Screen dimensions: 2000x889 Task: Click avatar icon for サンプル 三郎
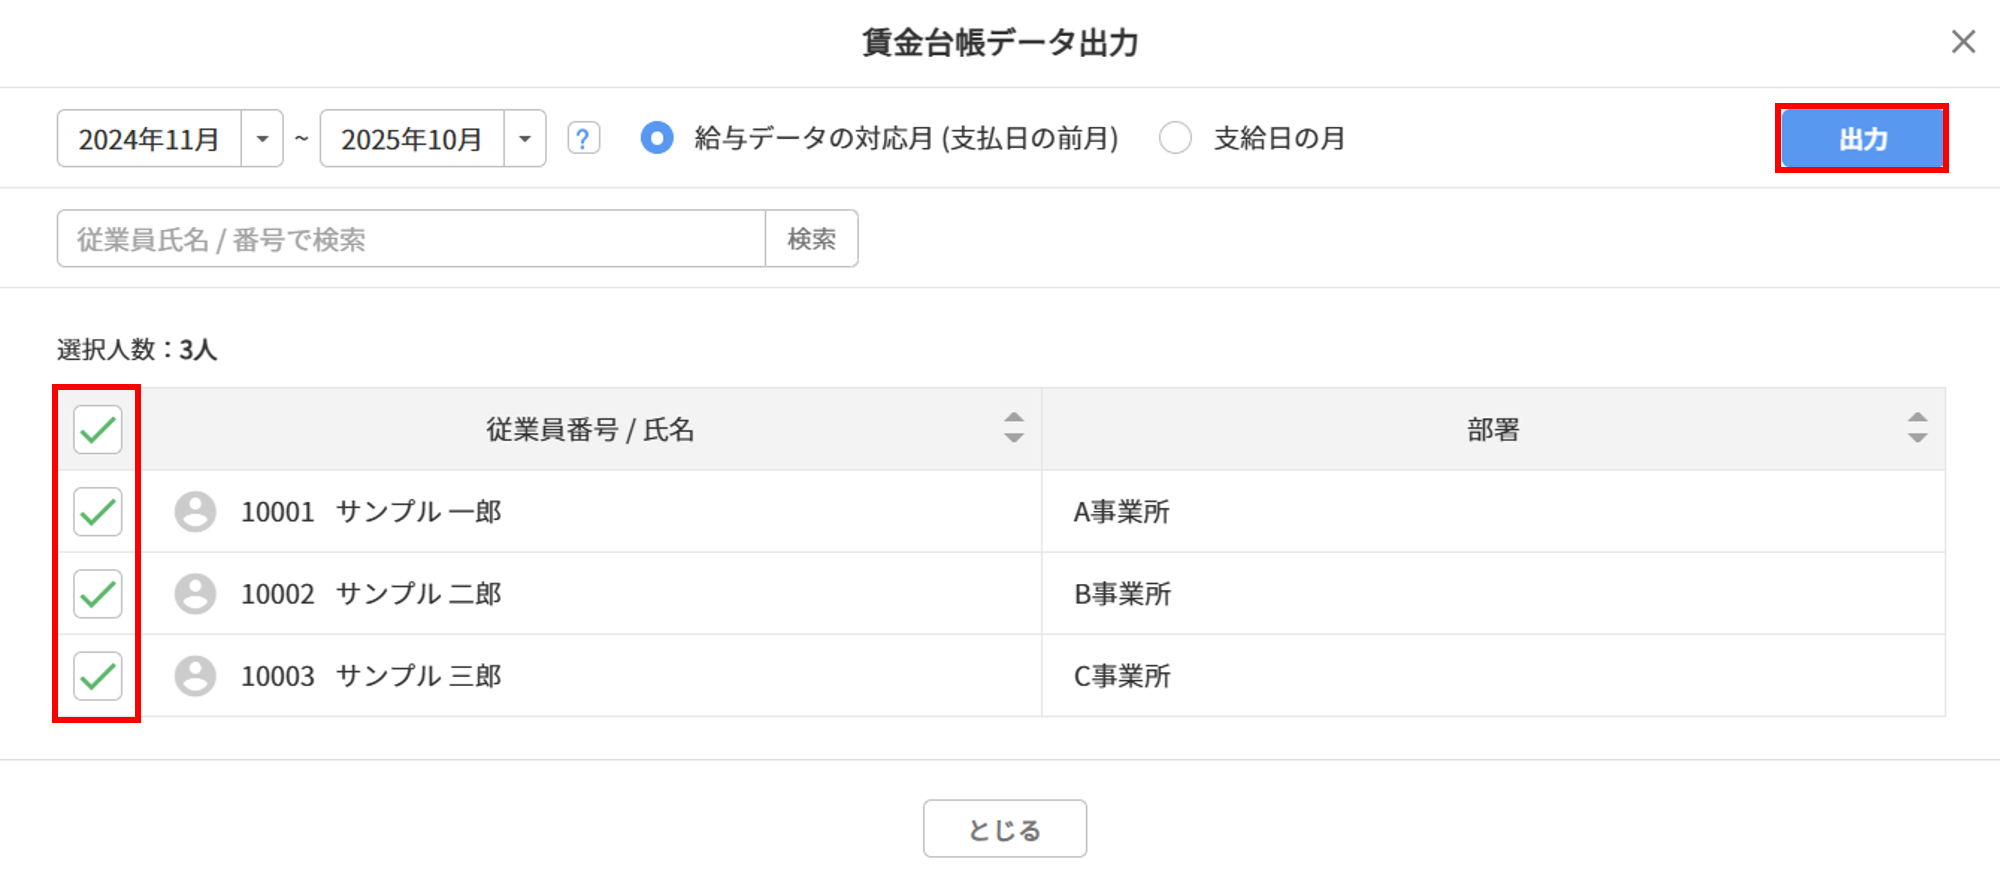point(195,676)
